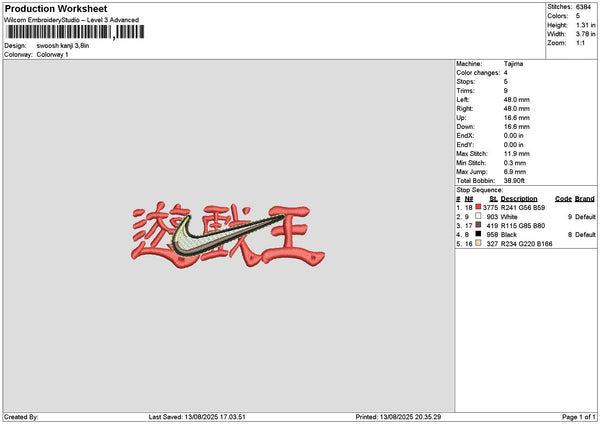Click the Stitches value 6384
600x424 pixels.
coord(583,7)
